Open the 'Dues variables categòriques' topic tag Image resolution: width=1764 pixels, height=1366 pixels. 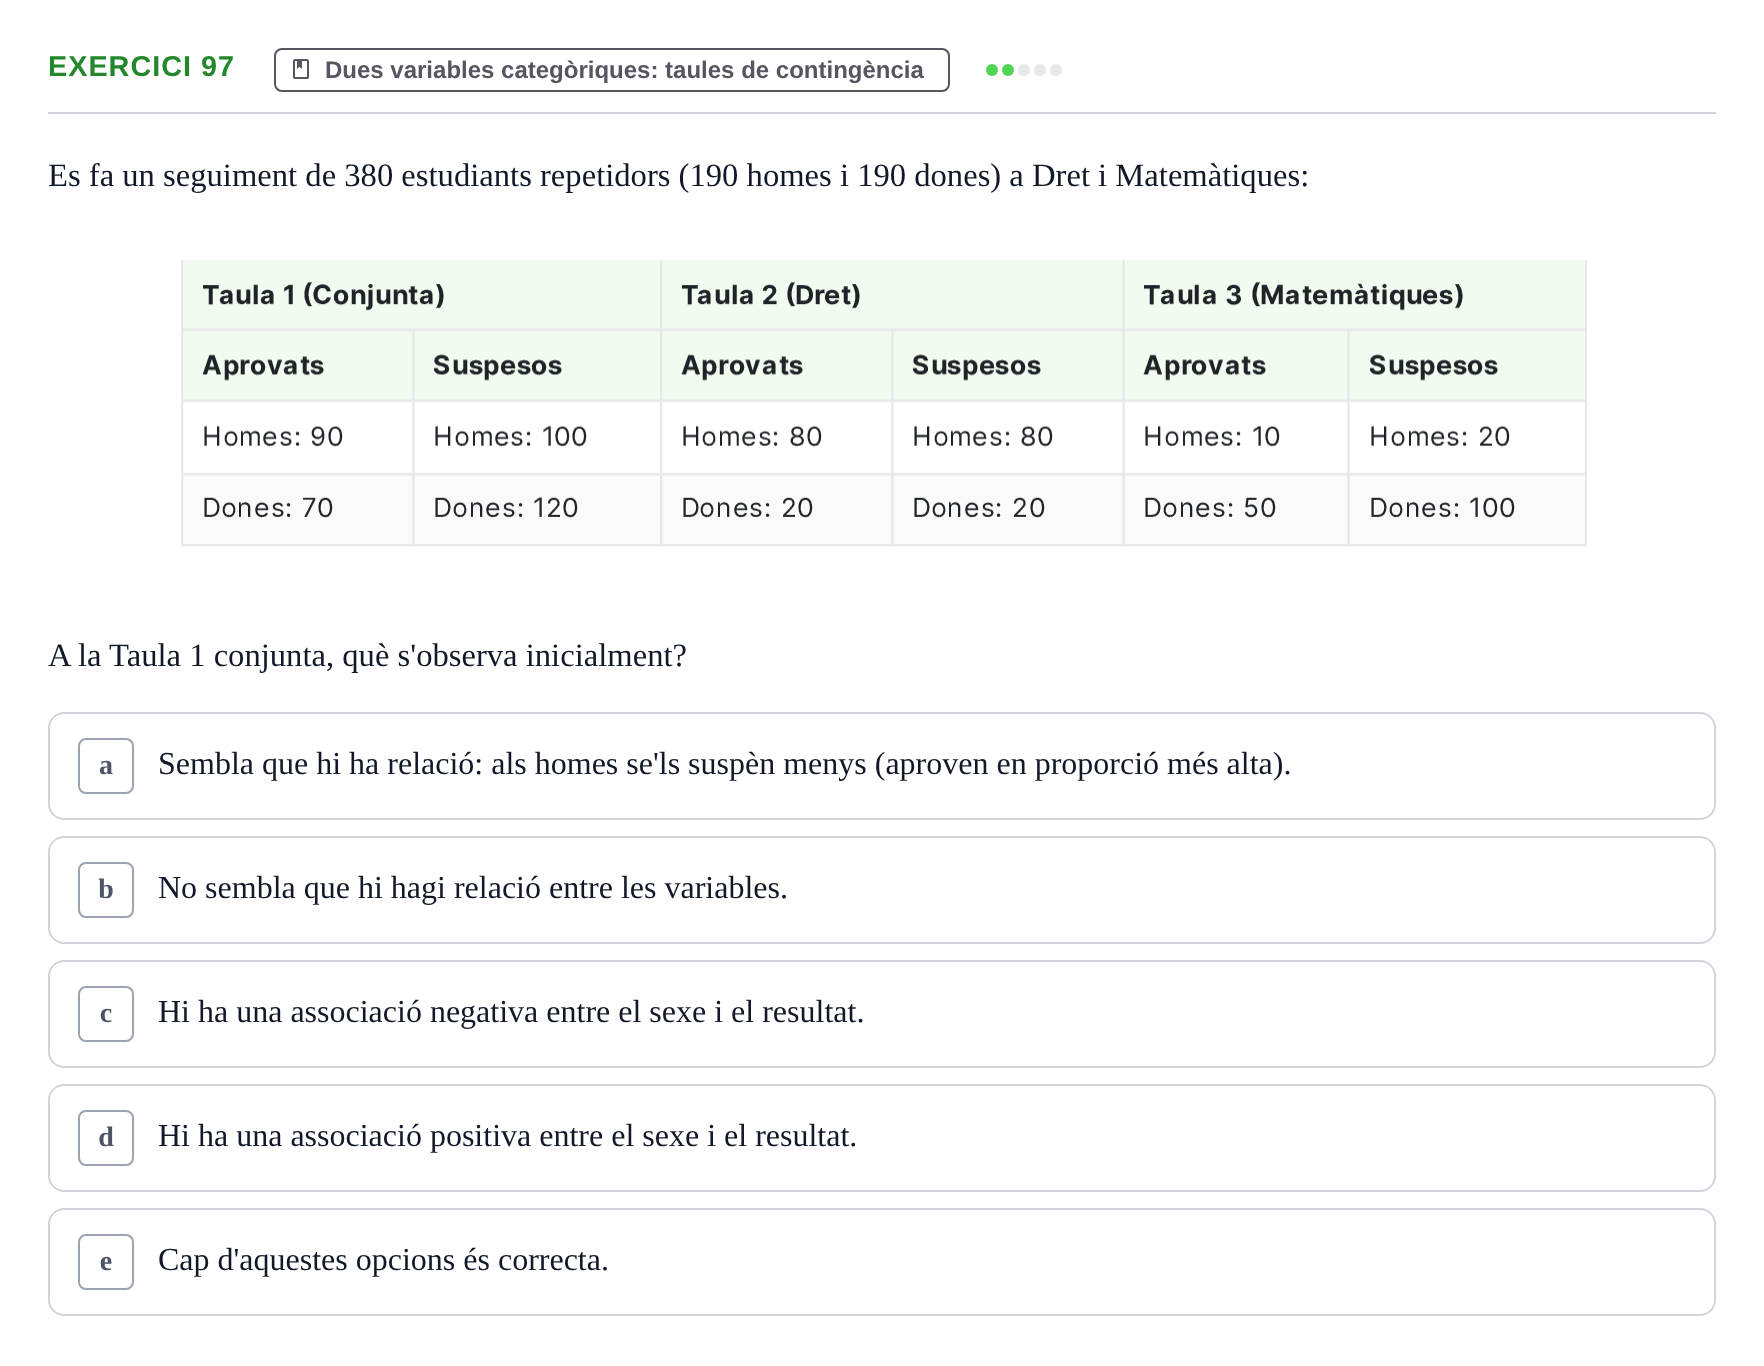(x=612, y=70)
